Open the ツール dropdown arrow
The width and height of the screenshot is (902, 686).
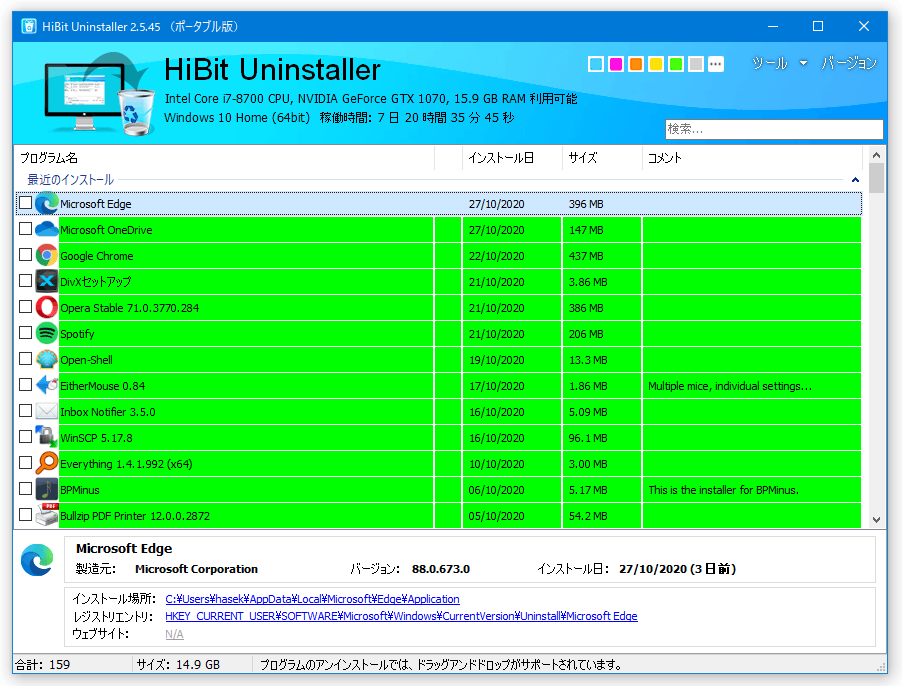tap(803, 63)
